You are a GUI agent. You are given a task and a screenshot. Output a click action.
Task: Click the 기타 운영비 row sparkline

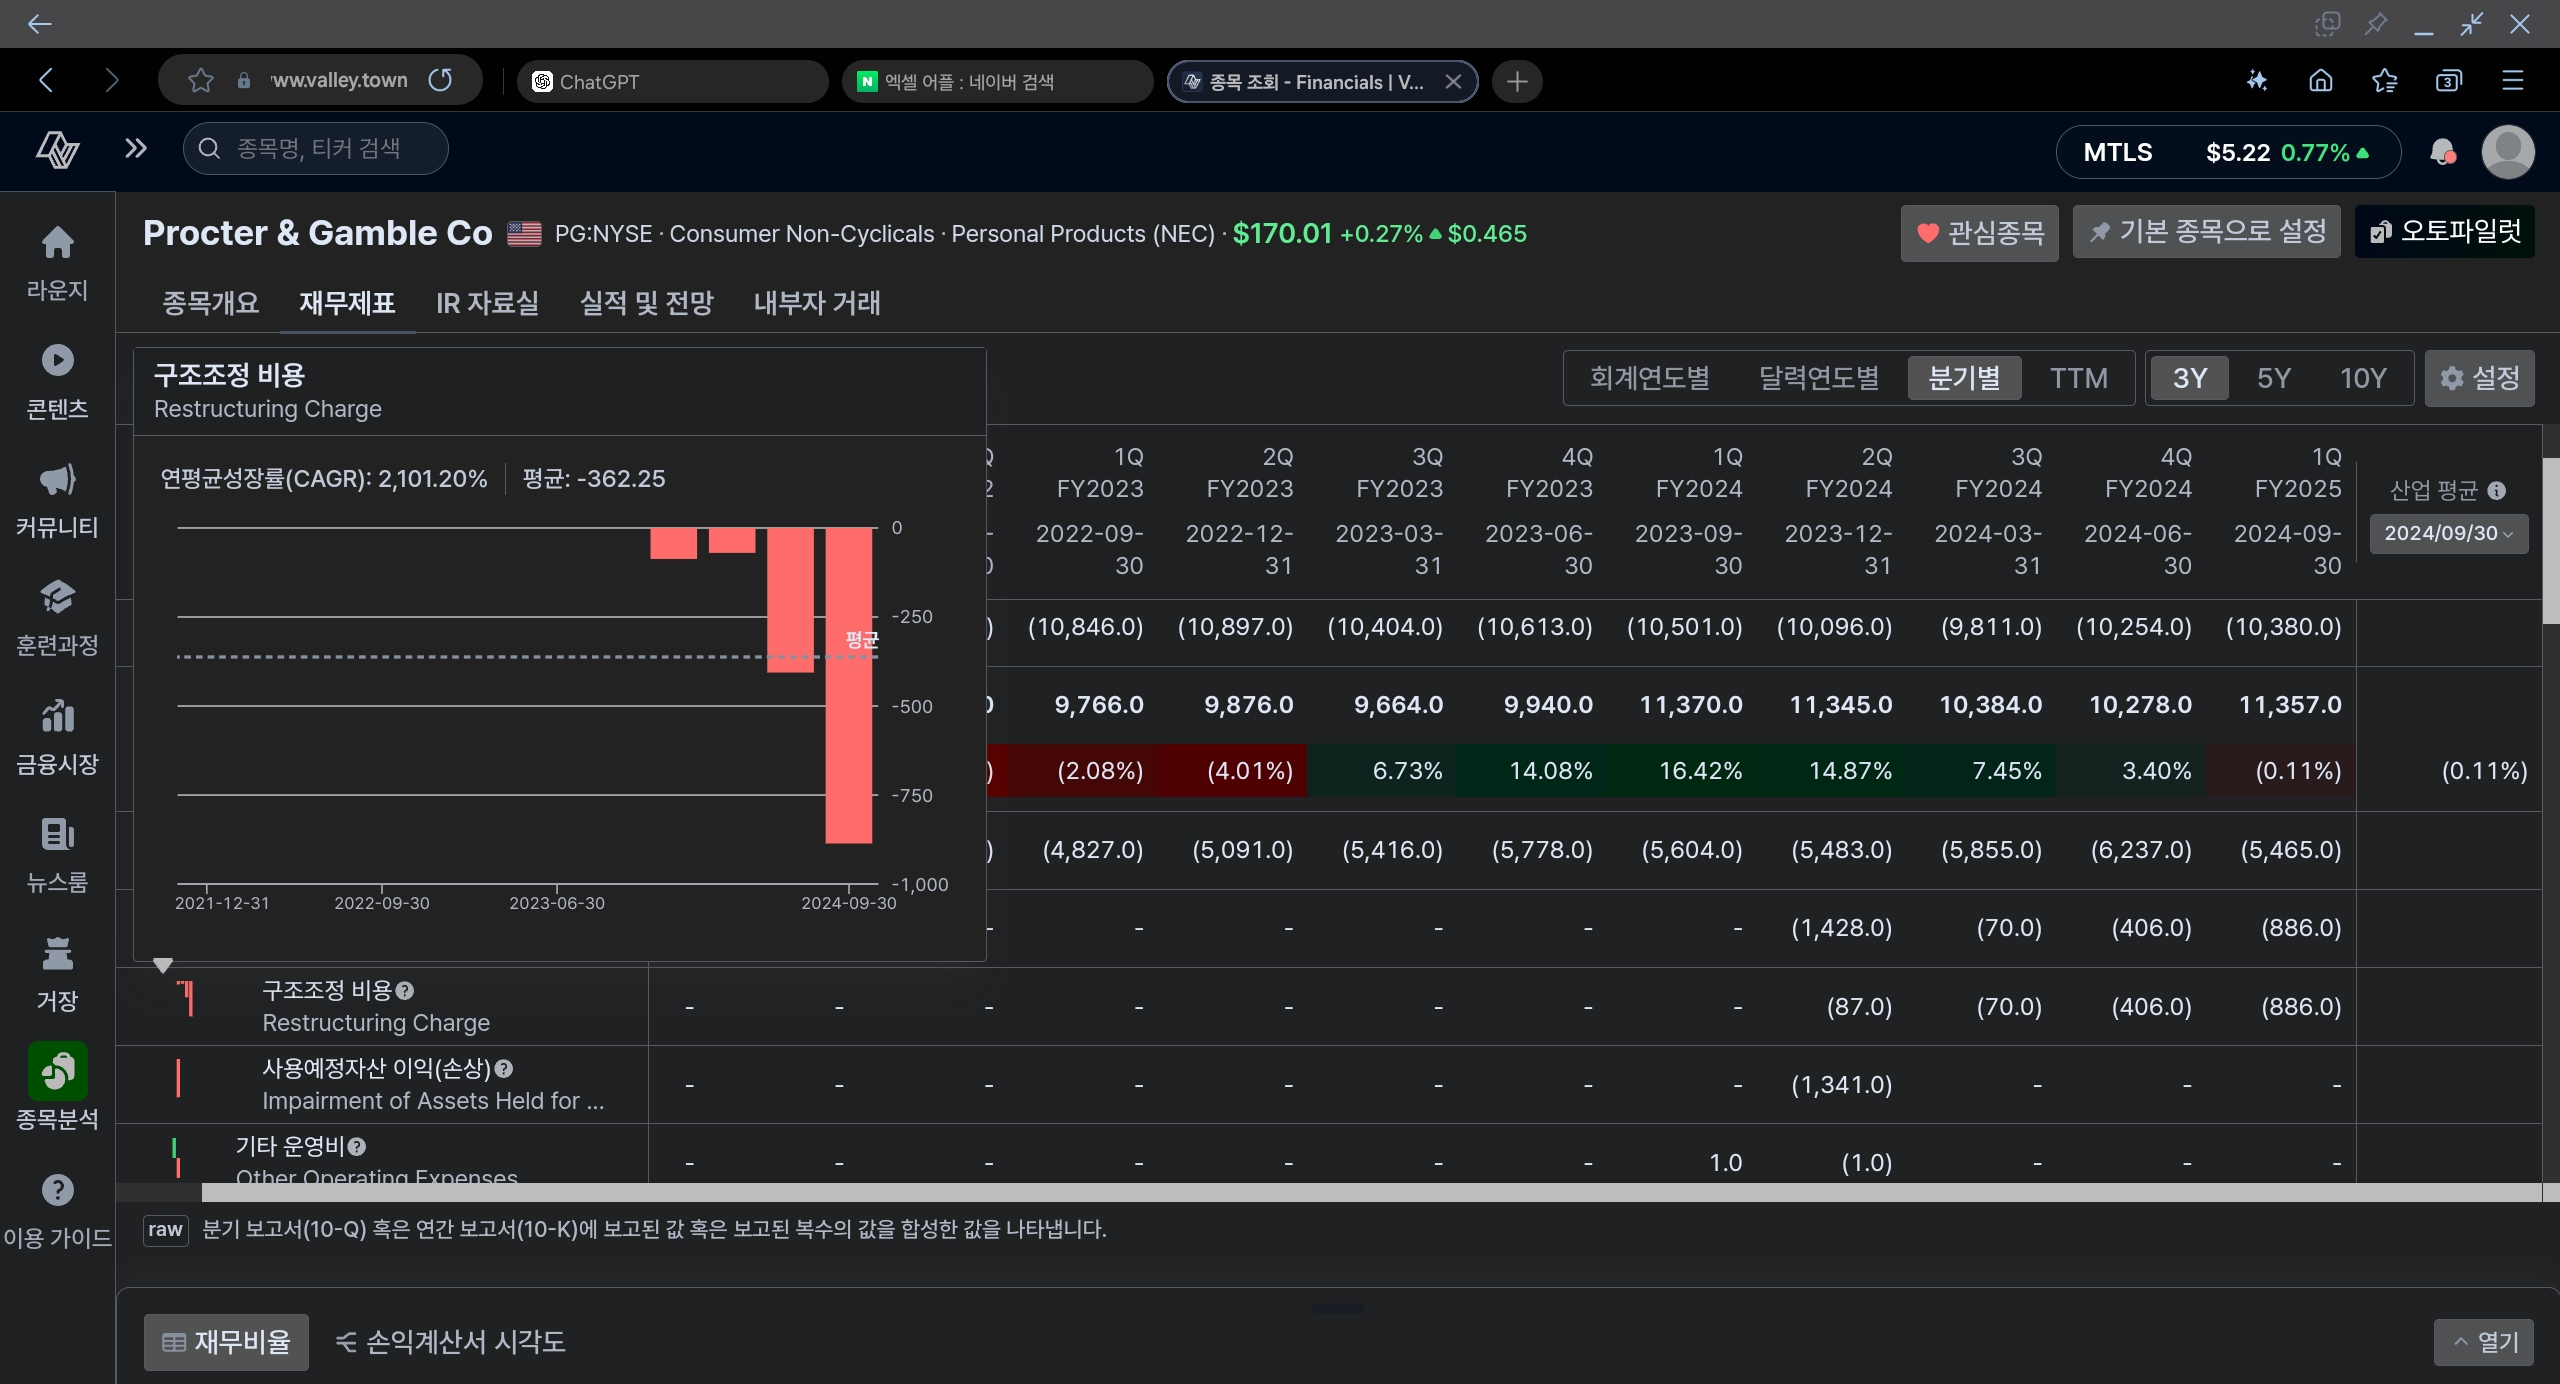click(176, 1158)
